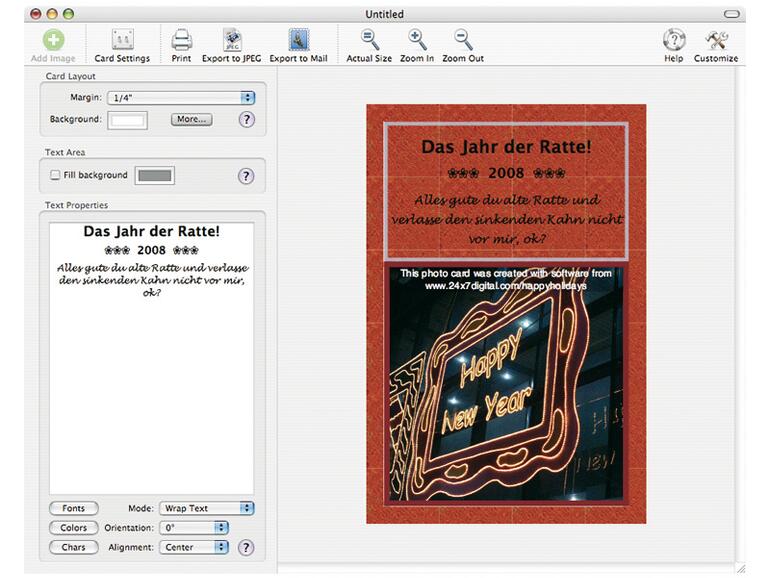
Task: Open the Orientation dropdown
Action: 193,528
